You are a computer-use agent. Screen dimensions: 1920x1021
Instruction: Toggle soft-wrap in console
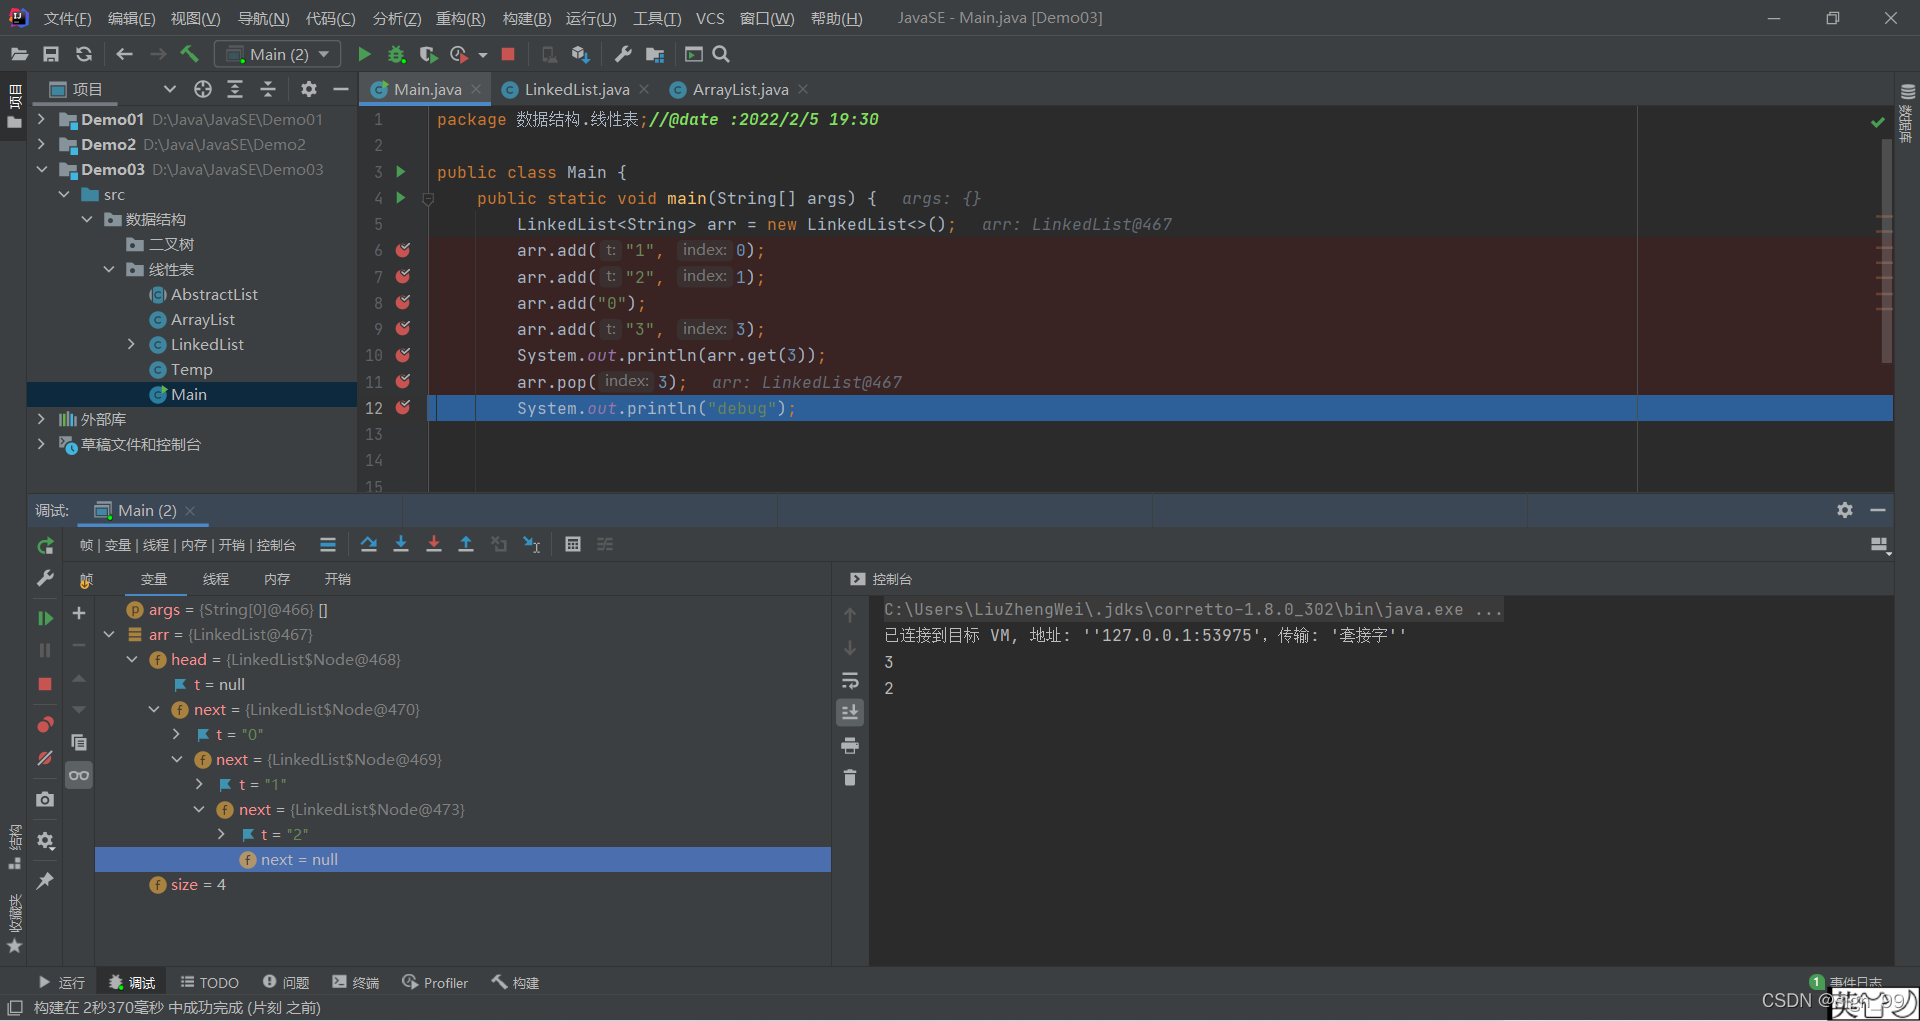click(850, 681)
